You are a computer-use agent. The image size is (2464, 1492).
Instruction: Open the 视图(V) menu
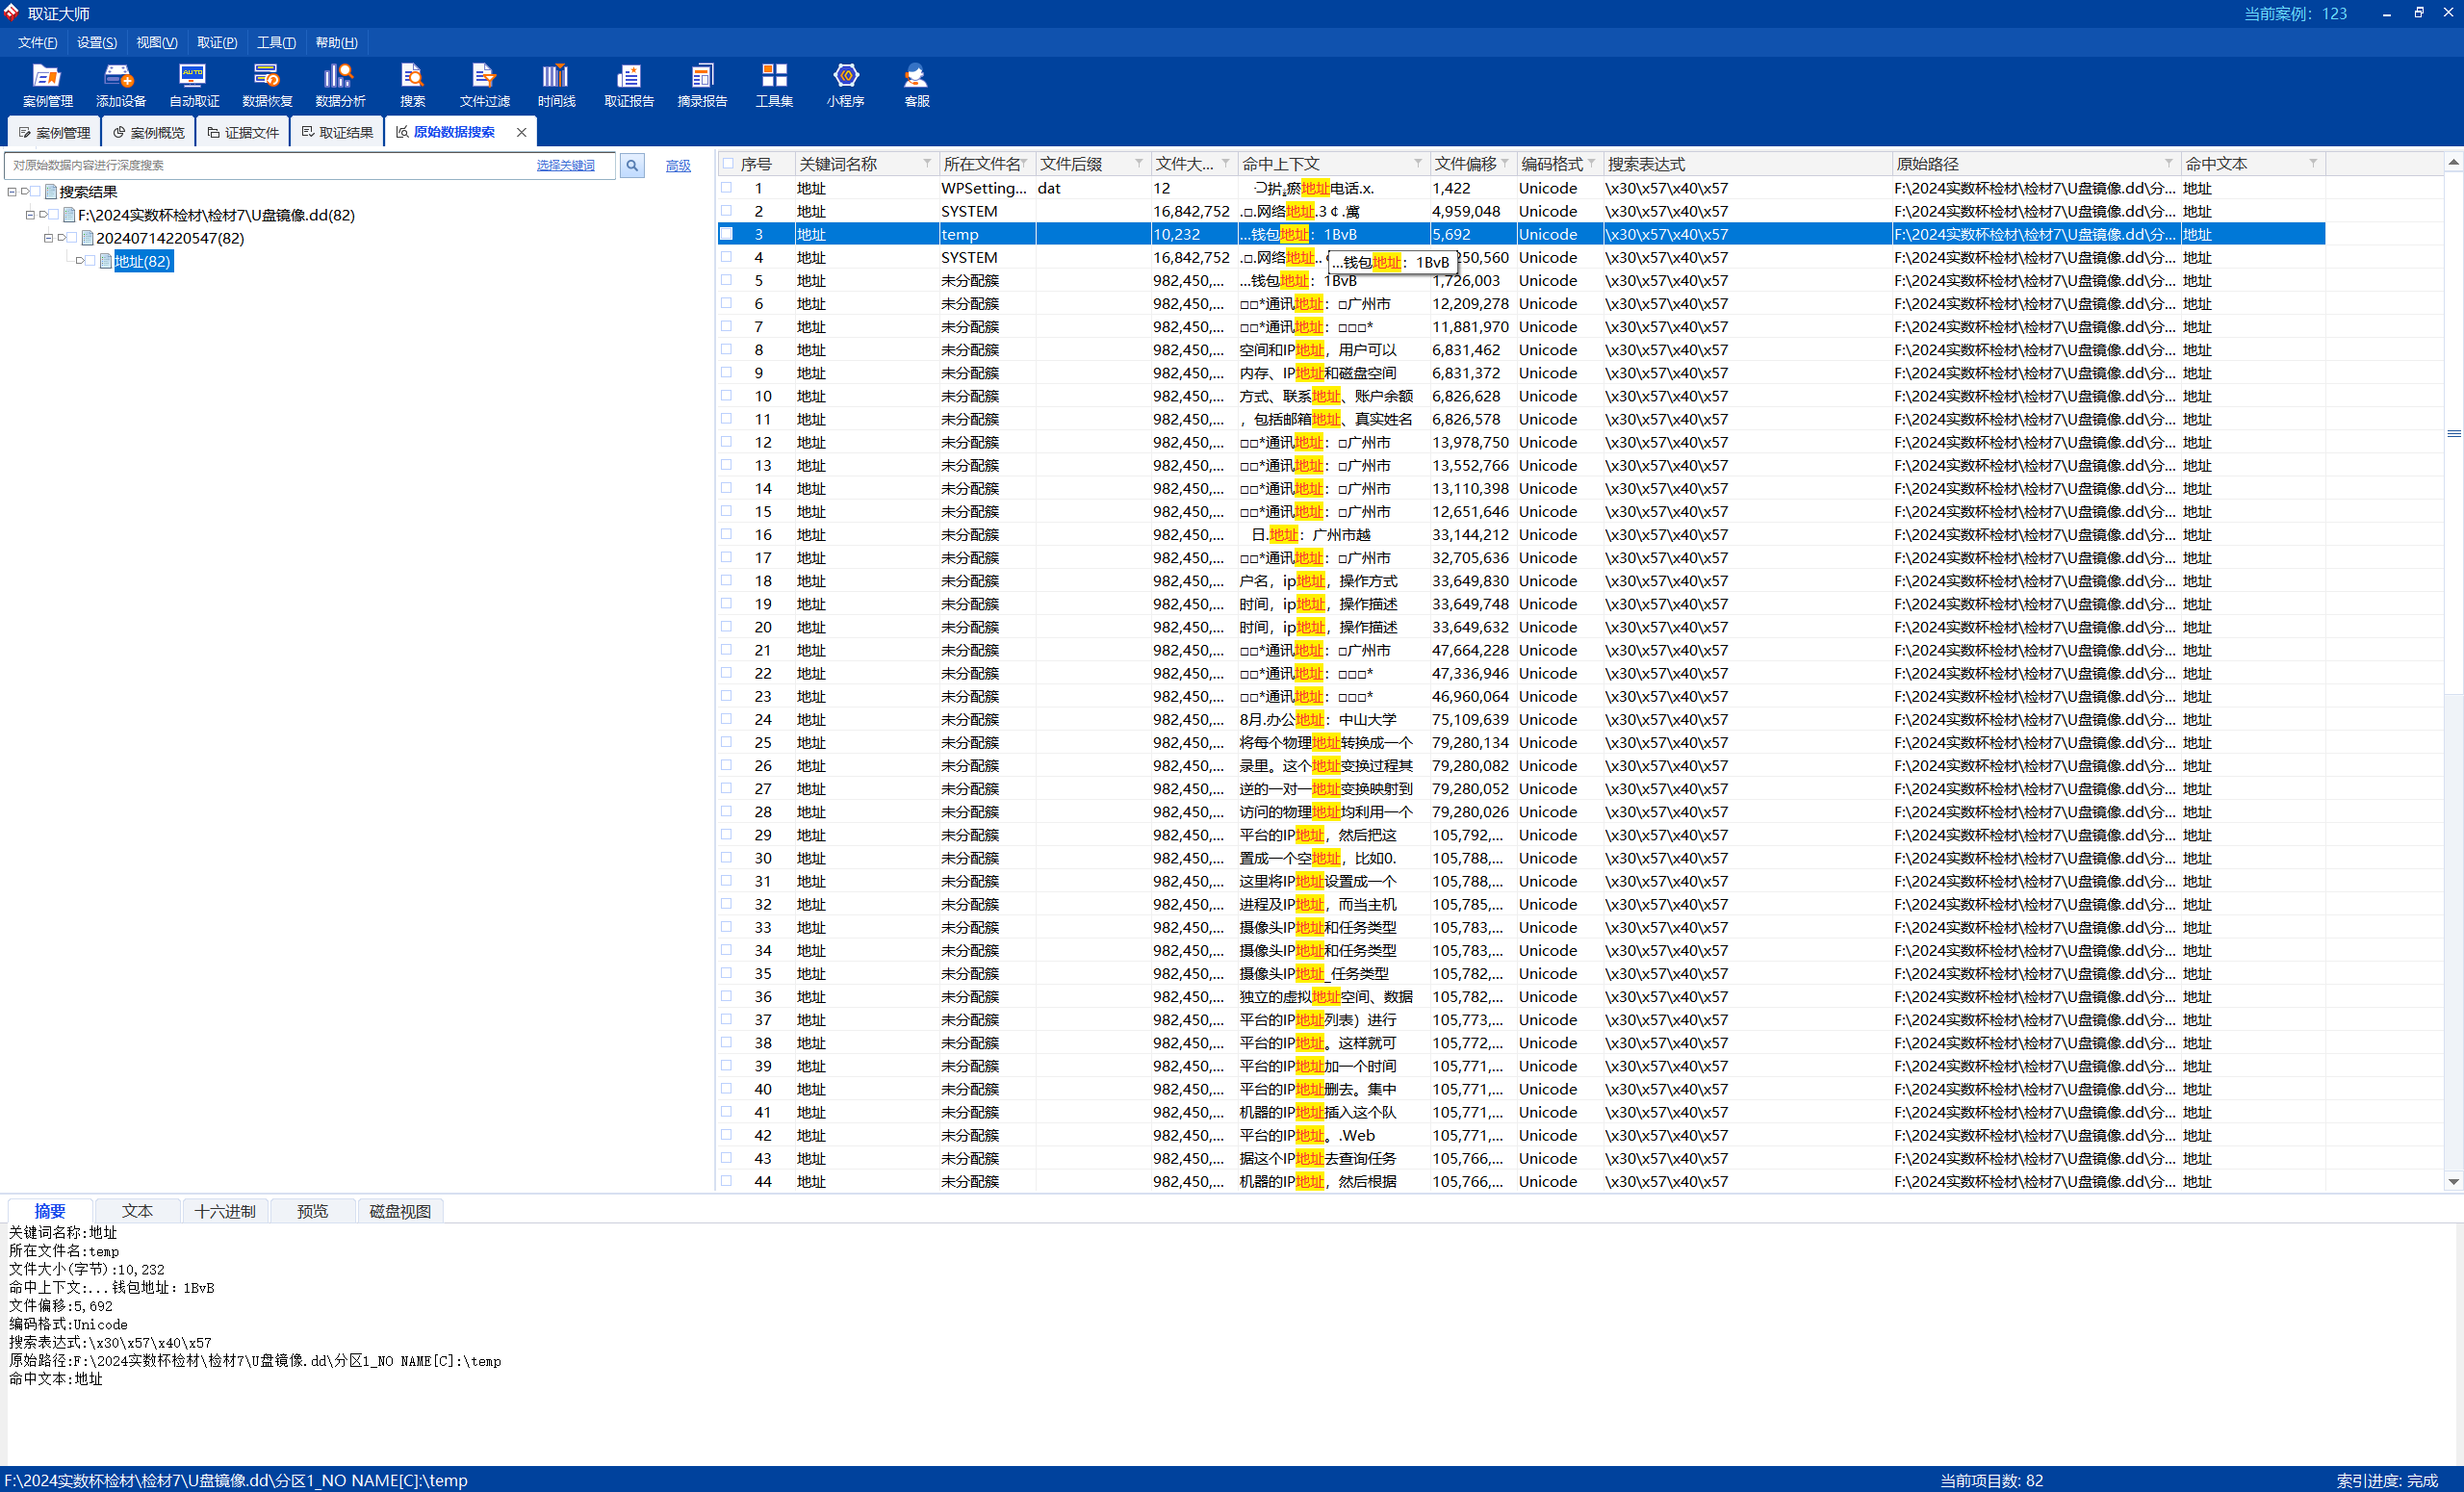point(156,42)
